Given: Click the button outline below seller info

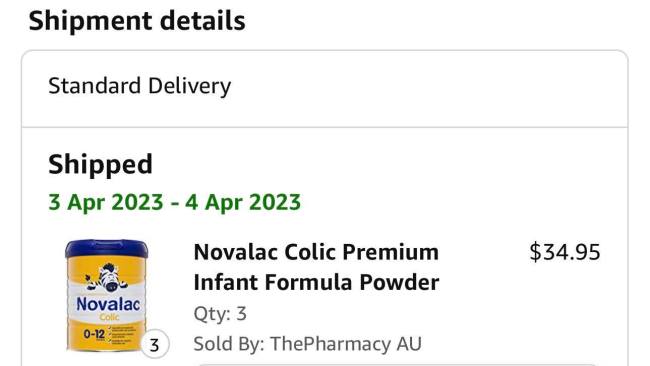Looking at the screenshot, I should click(397, 365).
